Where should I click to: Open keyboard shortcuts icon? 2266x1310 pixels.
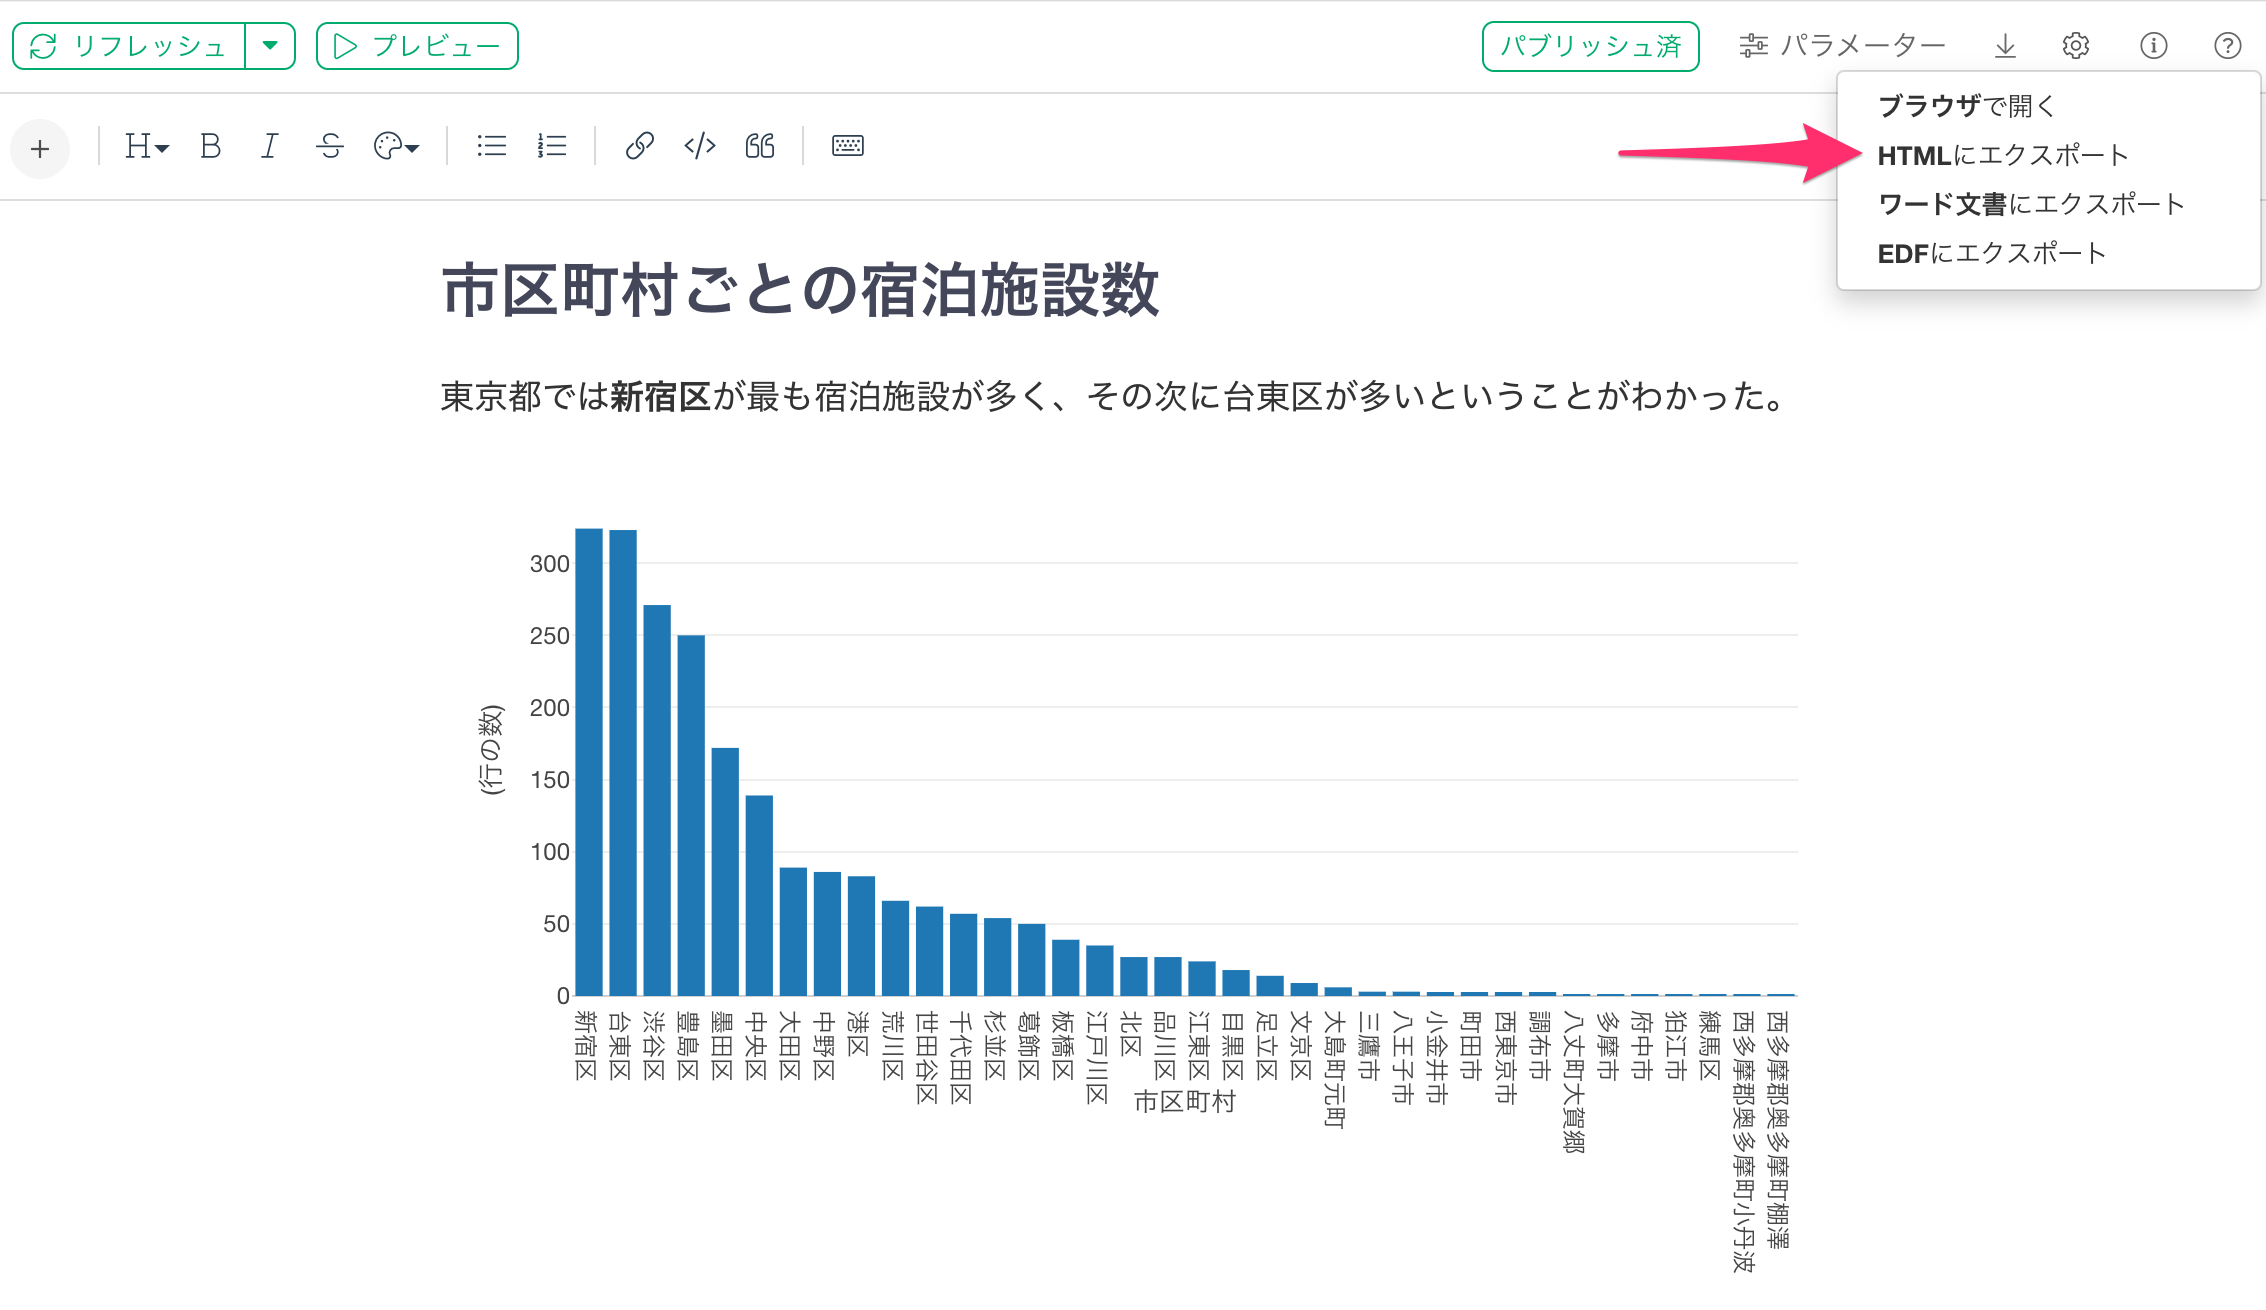[x=848, y=146]
